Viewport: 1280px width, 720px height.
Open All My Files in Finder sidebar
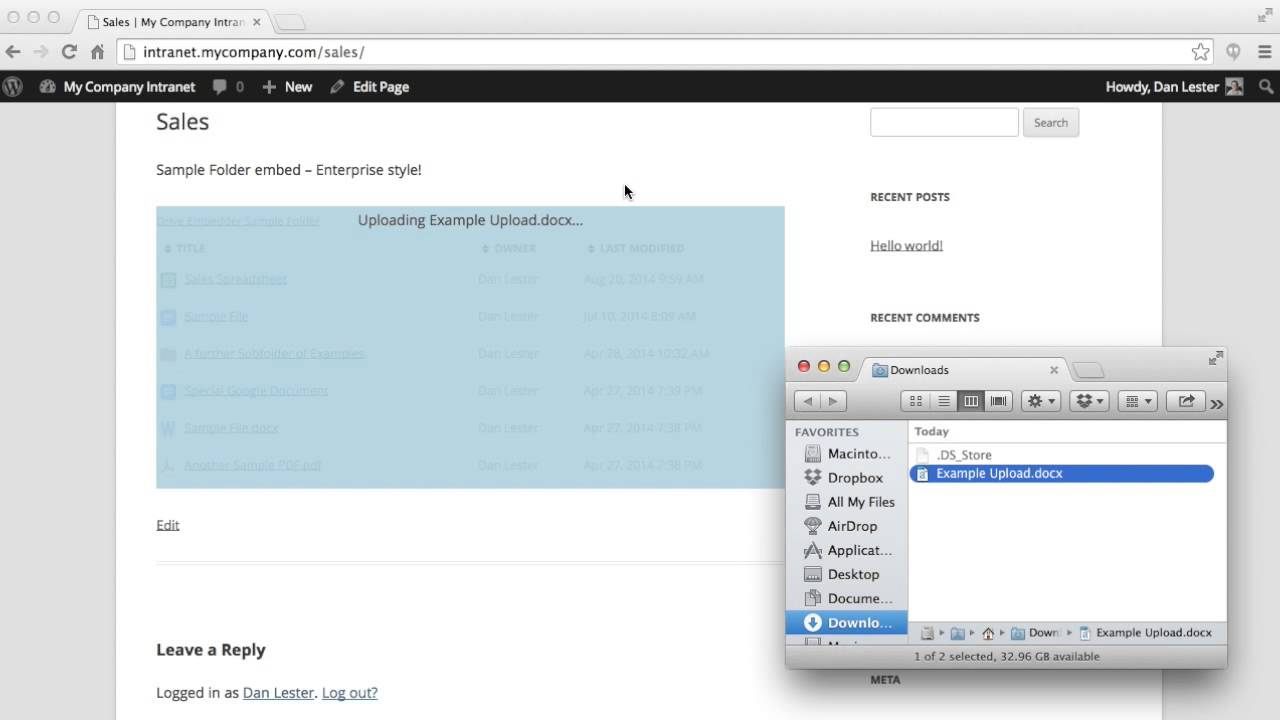pos(849,502)
